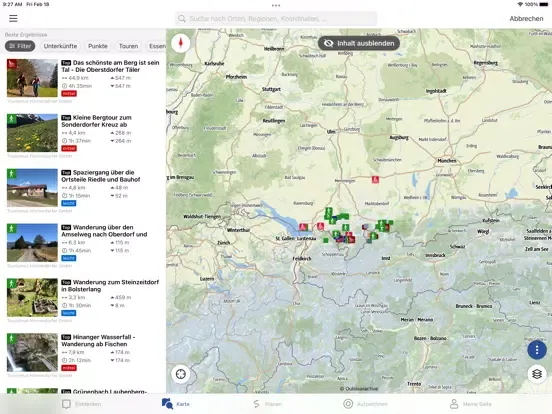Open the blue three-dot options button
Image resolution: width=552 pixels, height=414 pixels.
[537, 350]
